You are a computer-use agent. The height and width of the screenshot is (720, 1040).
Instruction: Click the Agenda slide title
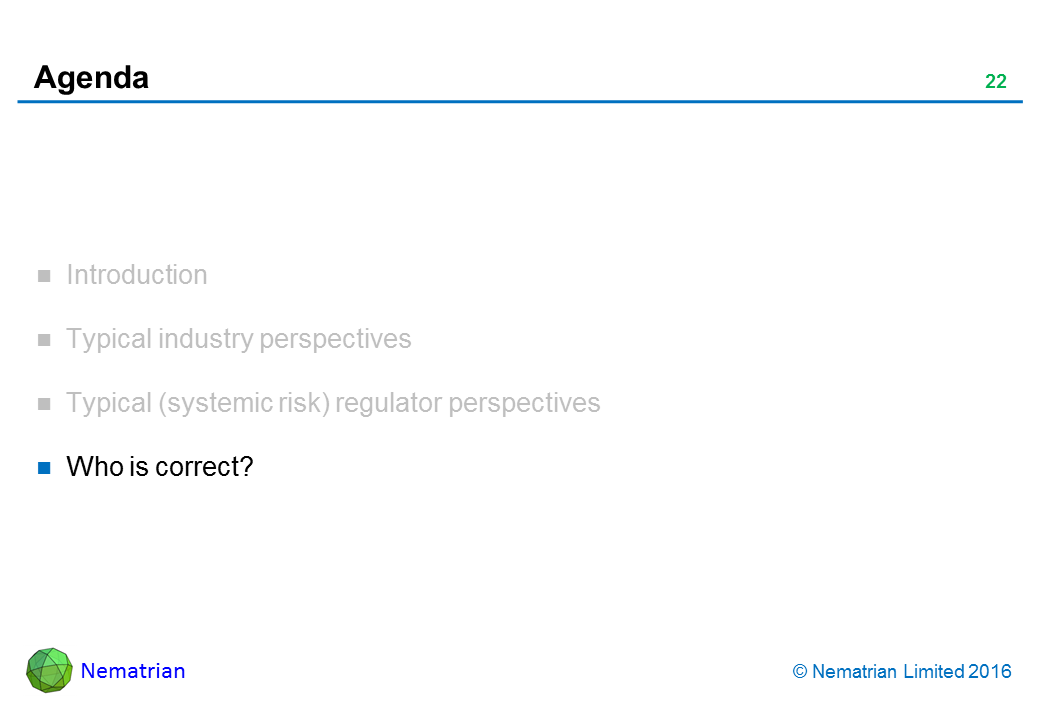tap(91, 77)
